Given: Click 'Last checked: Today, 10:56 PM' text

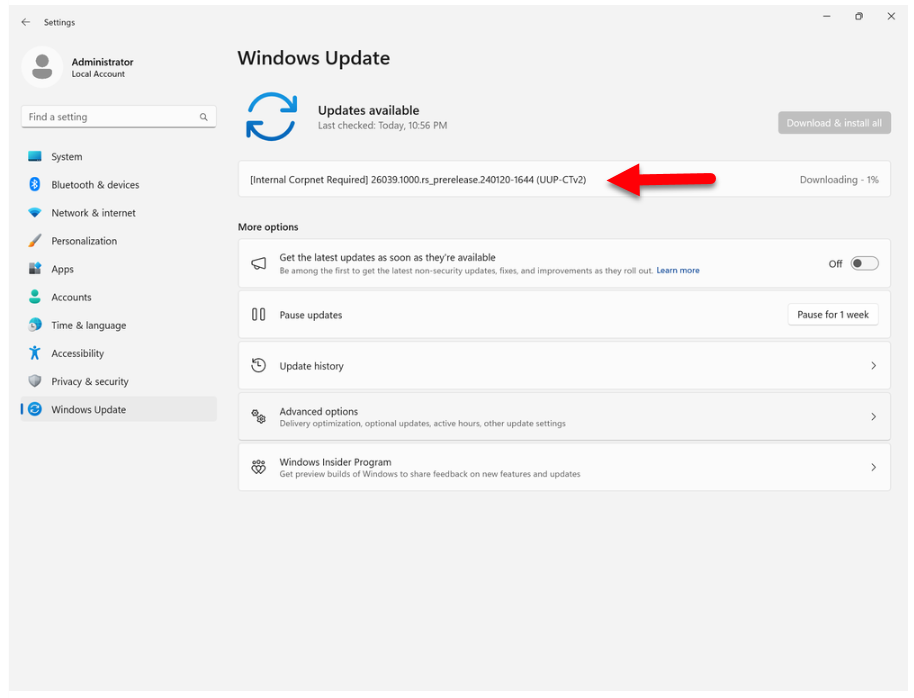Looking at the screenshot, I should 382,125.
